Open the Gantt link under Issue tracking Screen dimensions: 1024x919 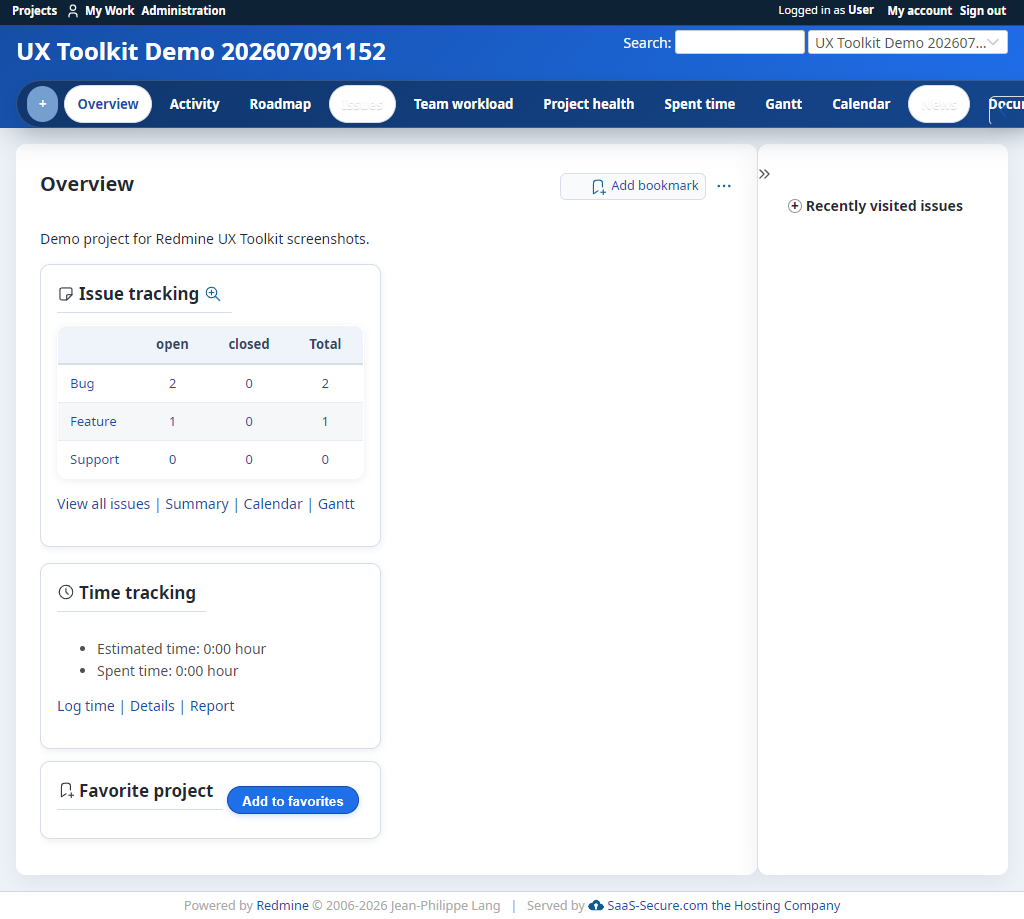coord(336,504)
